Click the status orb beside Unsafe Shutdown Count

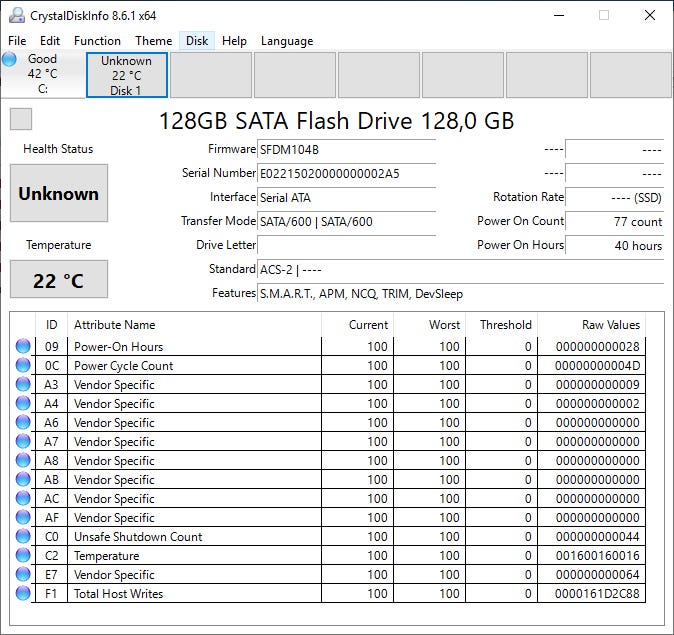point(23,537)
